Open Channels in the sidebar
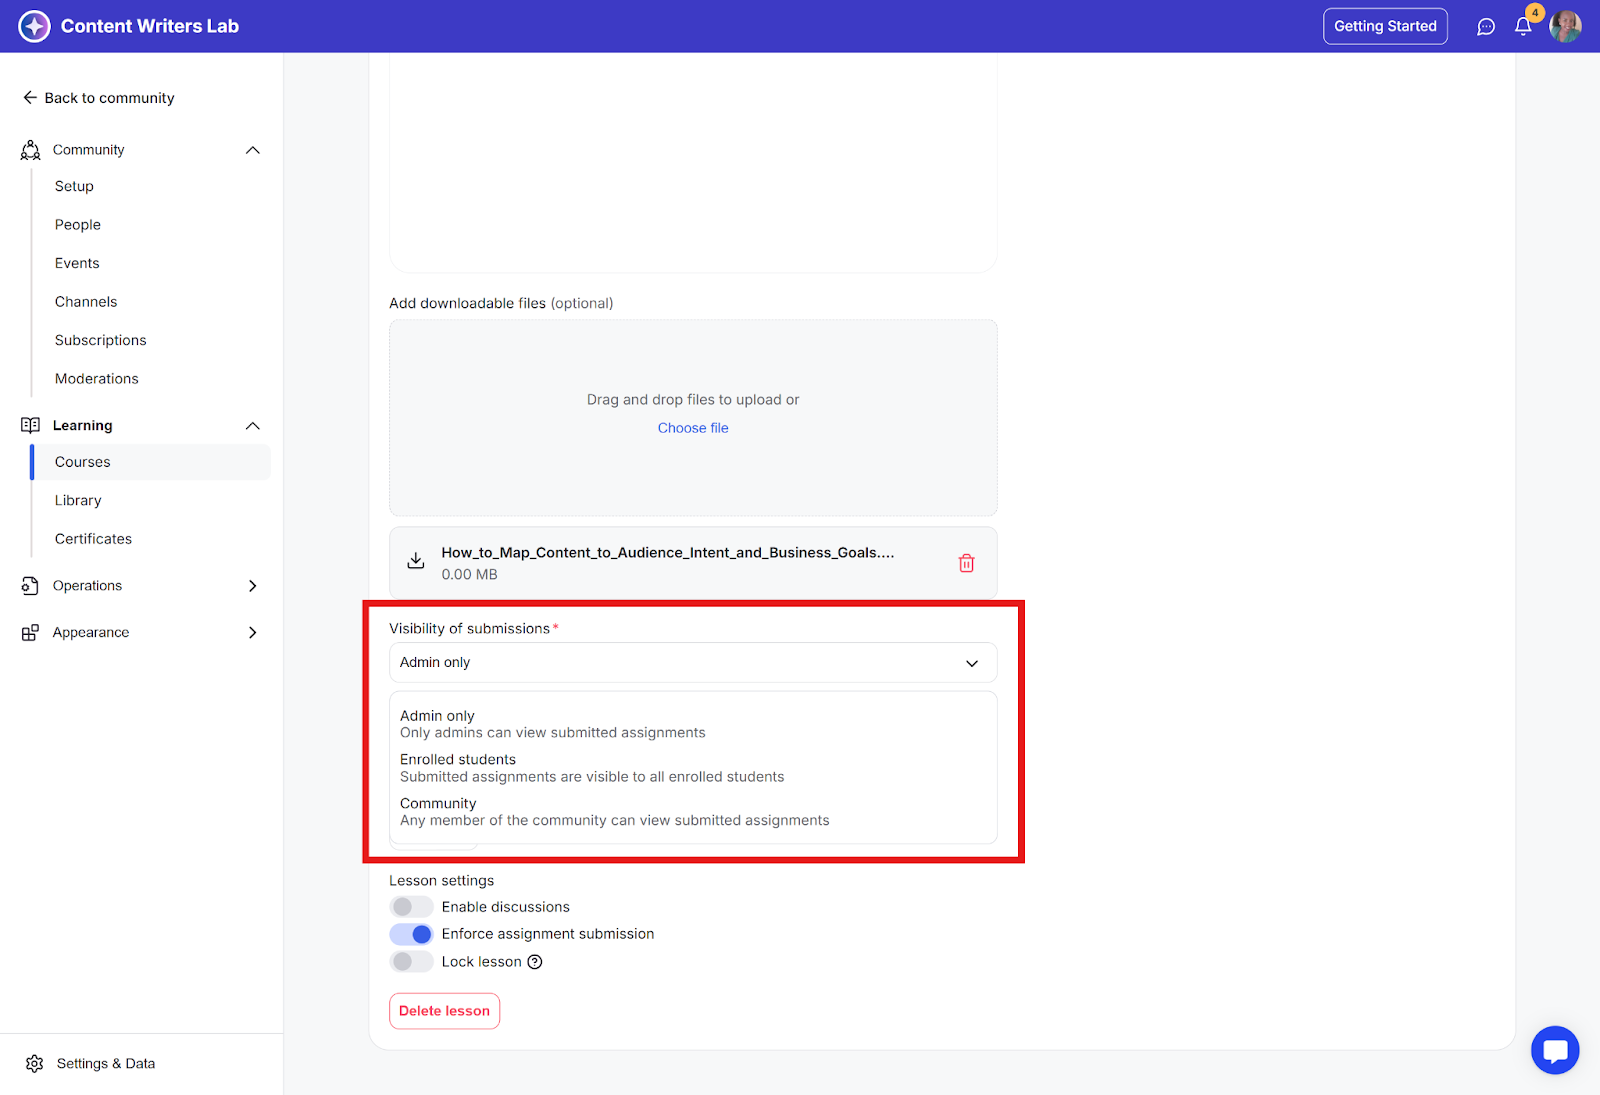The width and height of the screenshot is (1600, 1095). pos(86,302)
